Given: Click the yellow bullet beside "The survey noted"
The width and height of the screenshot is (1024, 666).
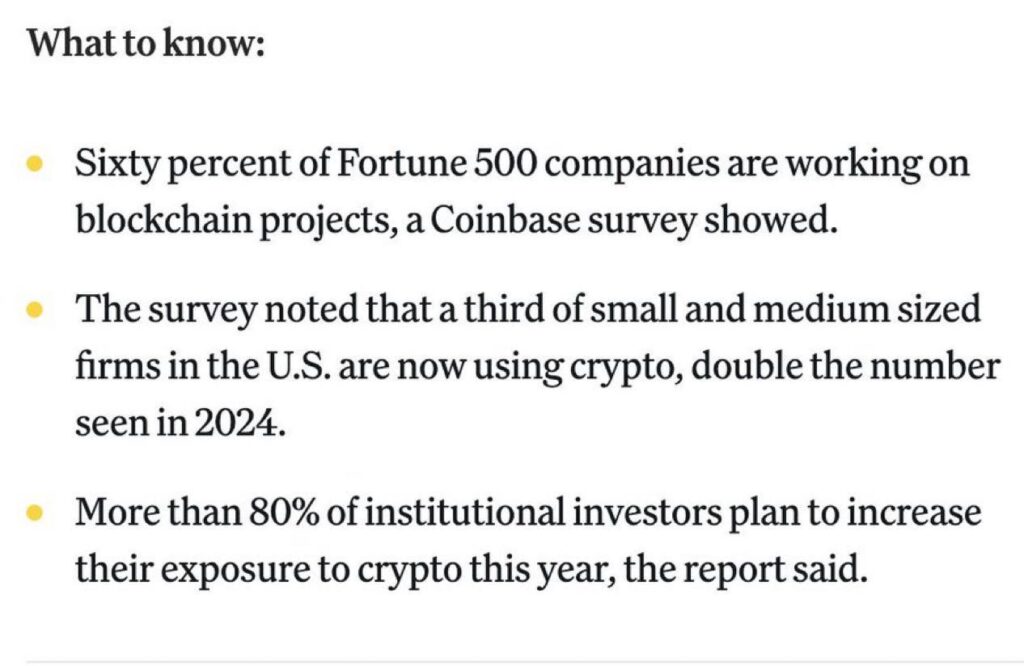Looking at the screenshot, I should click(x=35, y=312).
